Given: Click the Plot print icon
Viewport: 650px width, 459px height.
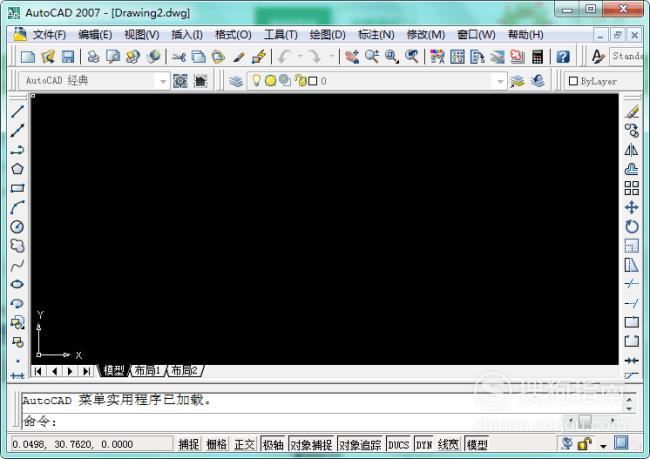Looking at the screenshot, I should (x=93, y=57).
